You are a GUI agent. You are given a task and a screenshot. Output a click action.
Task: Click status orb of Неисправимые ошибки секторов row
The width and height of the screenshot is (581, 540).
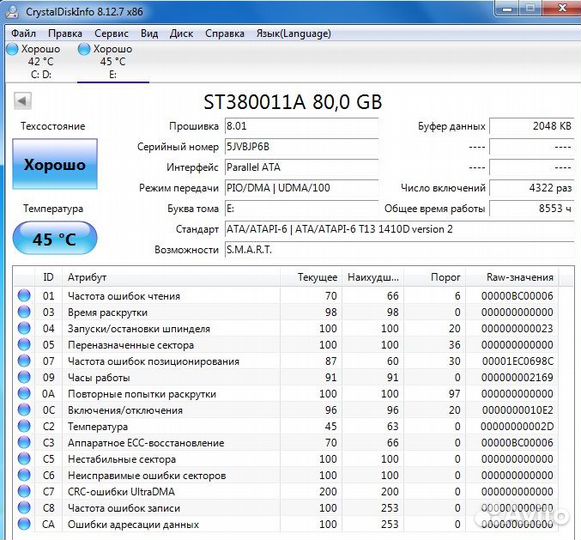tap(24, 475)
